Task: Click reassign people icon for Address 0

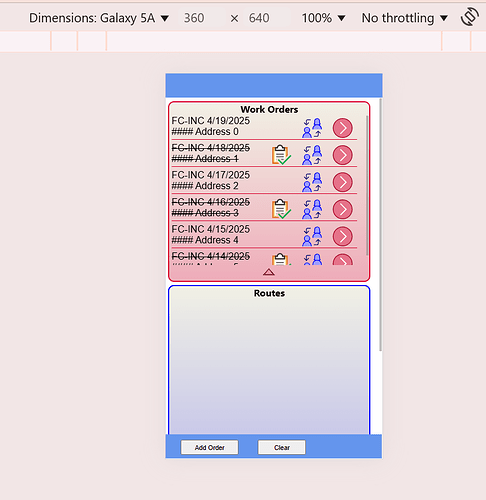Action: (312, 128)
